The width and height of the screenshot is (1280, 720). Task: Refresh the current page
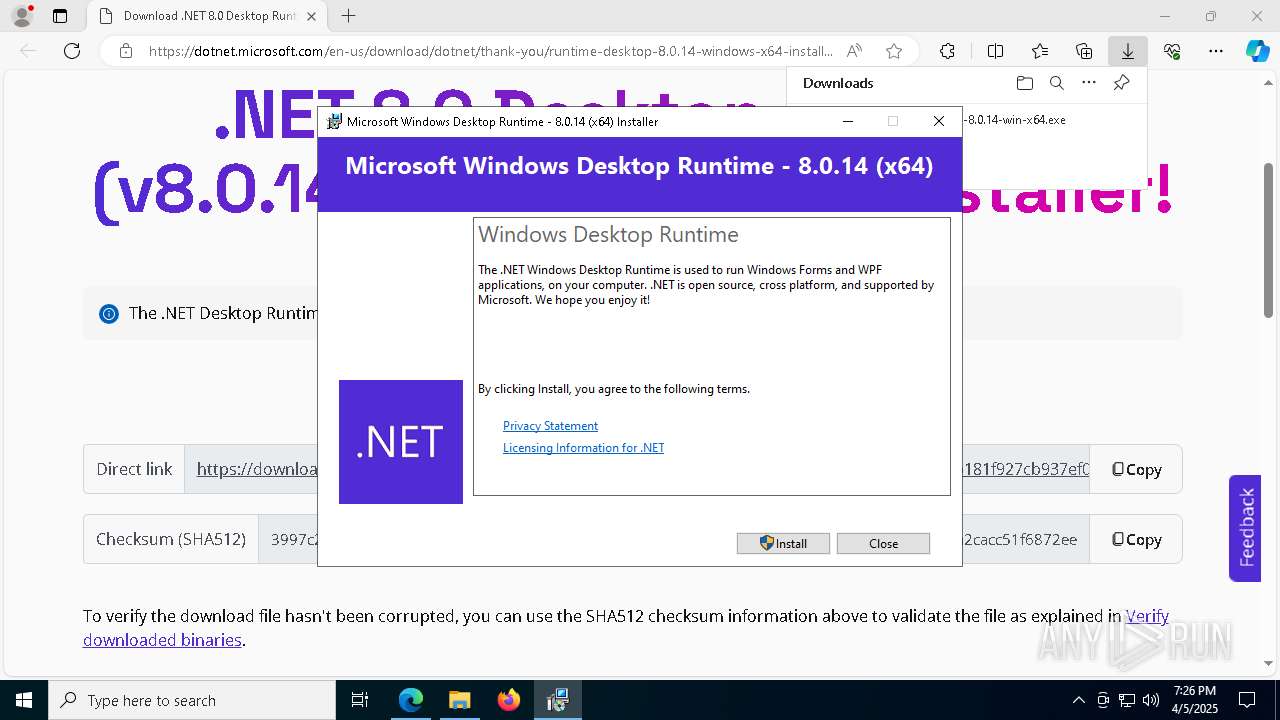(x=72, y=51)
